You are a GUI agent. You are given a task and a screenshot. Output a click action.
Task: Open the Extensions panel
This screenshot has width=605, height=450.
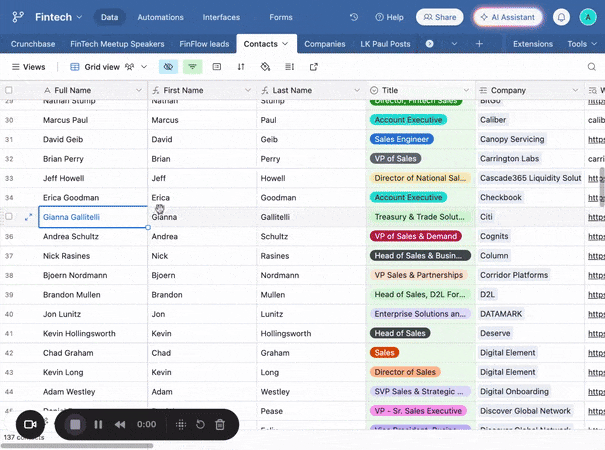point(532,44)
